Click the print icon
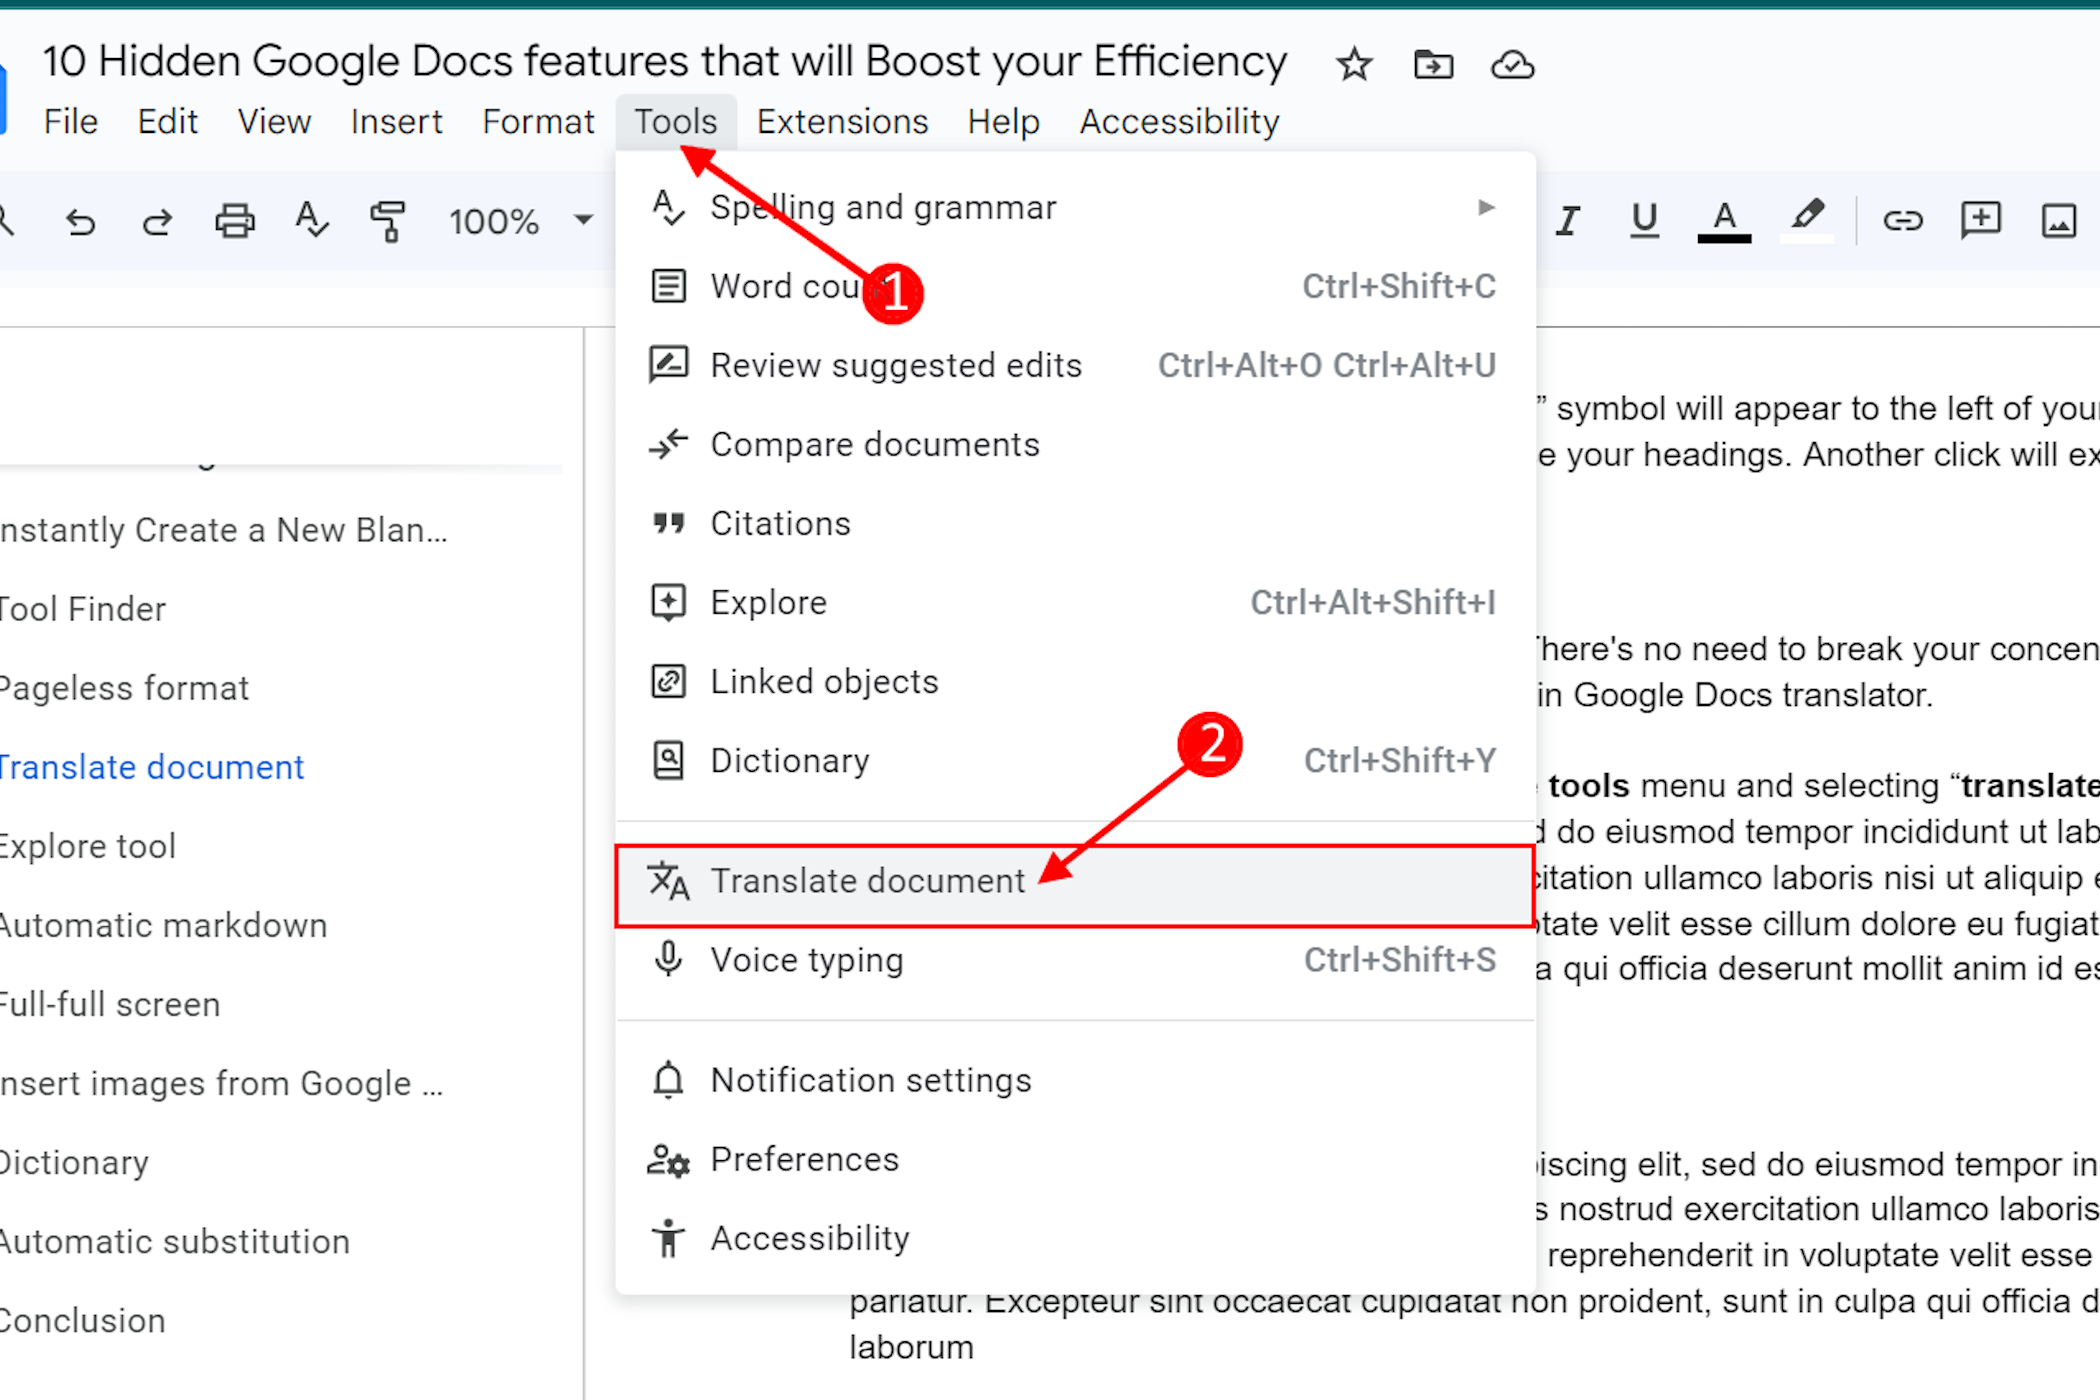Screen dimensions: 2100x1400 [x=234, y=220]
